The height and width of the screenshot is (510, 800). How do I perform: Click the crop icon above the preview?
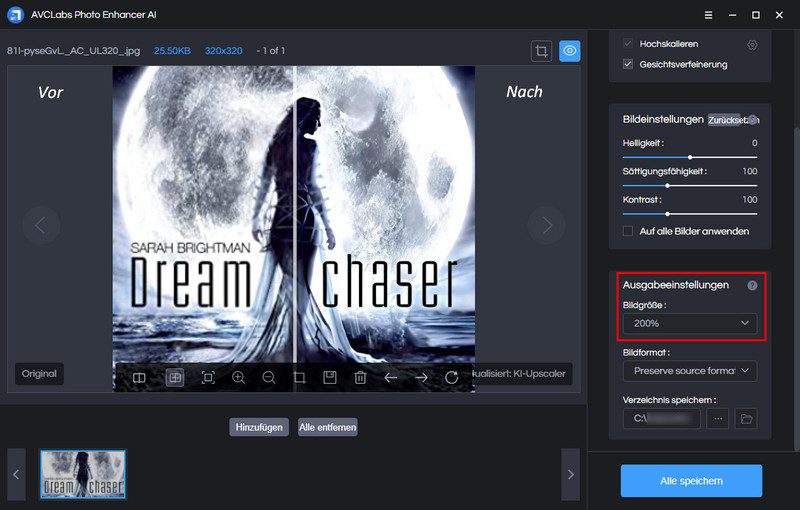pyautogui.click(x=541, y=51)
